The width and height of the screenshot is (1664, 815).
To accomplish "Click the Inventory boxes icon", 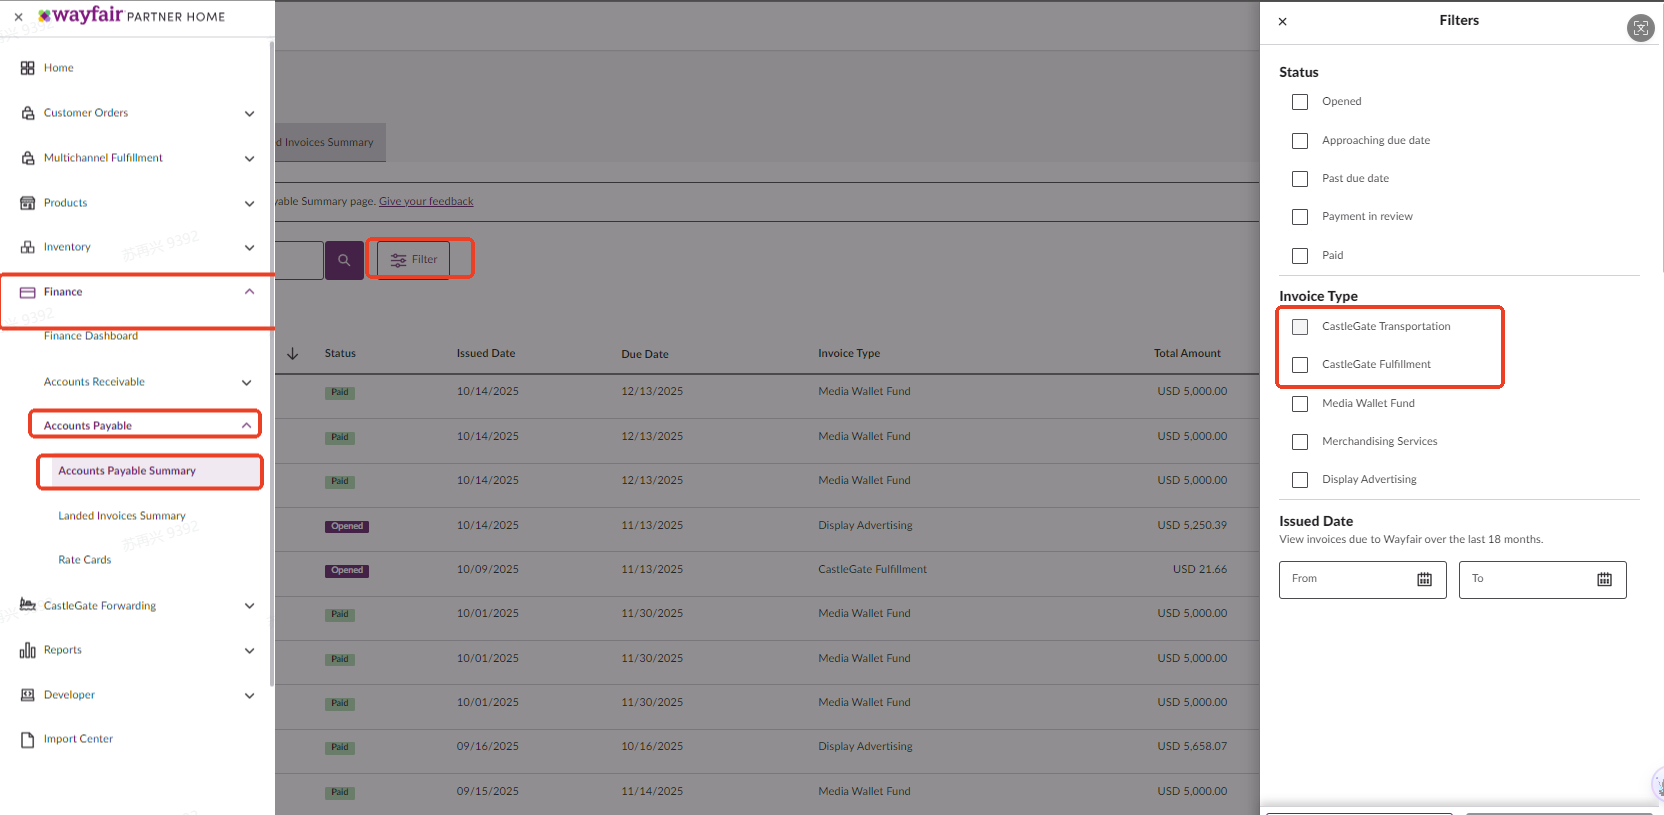I will pyautogui.click(x=27, y=247).
